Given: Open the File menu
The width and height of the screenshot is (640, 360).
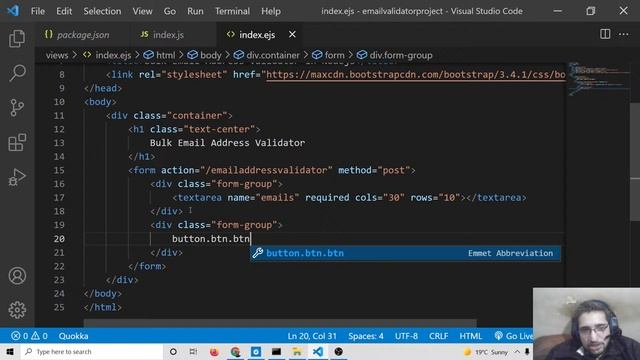Looking at the screenshot, I should pos(38,11).
